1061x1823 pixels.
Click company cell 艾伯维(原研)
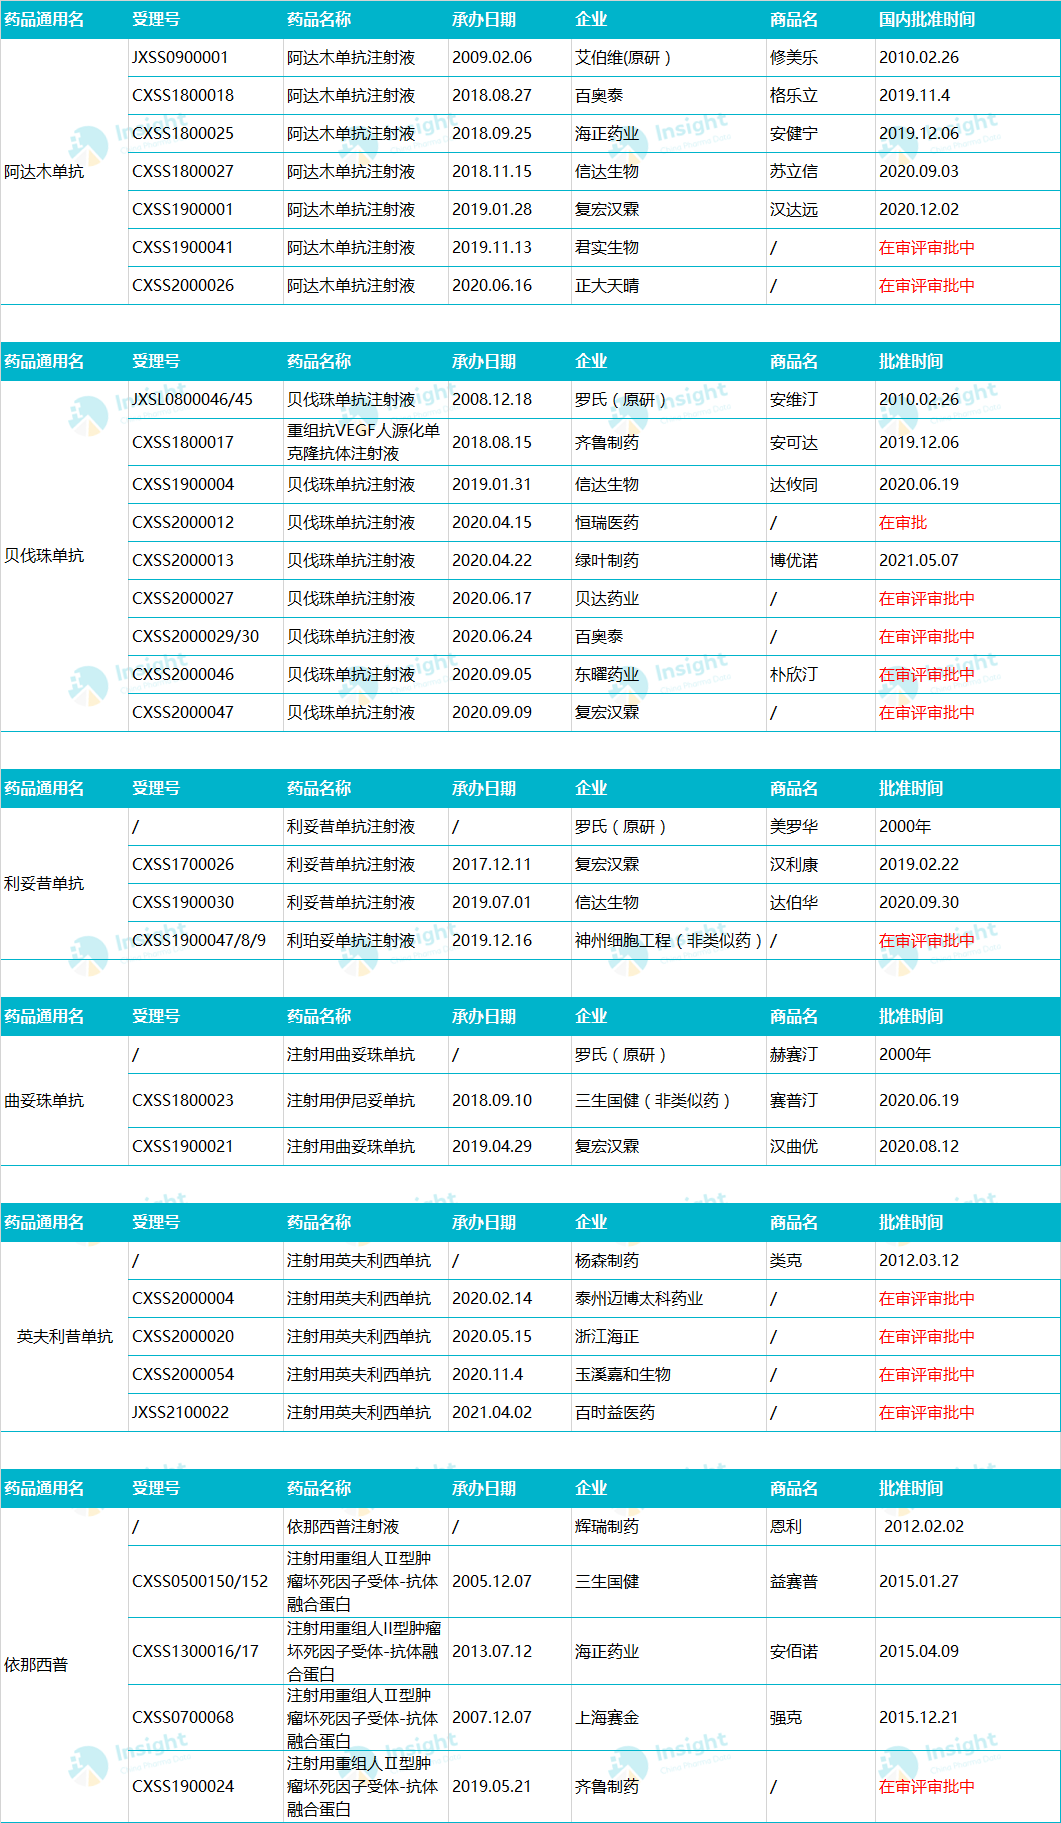pos(623,58)
